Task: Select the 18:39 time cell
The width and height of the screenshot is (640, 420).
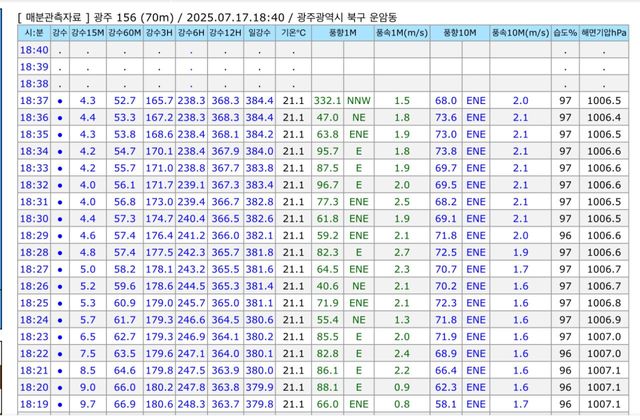Action: tap(34, 67)
